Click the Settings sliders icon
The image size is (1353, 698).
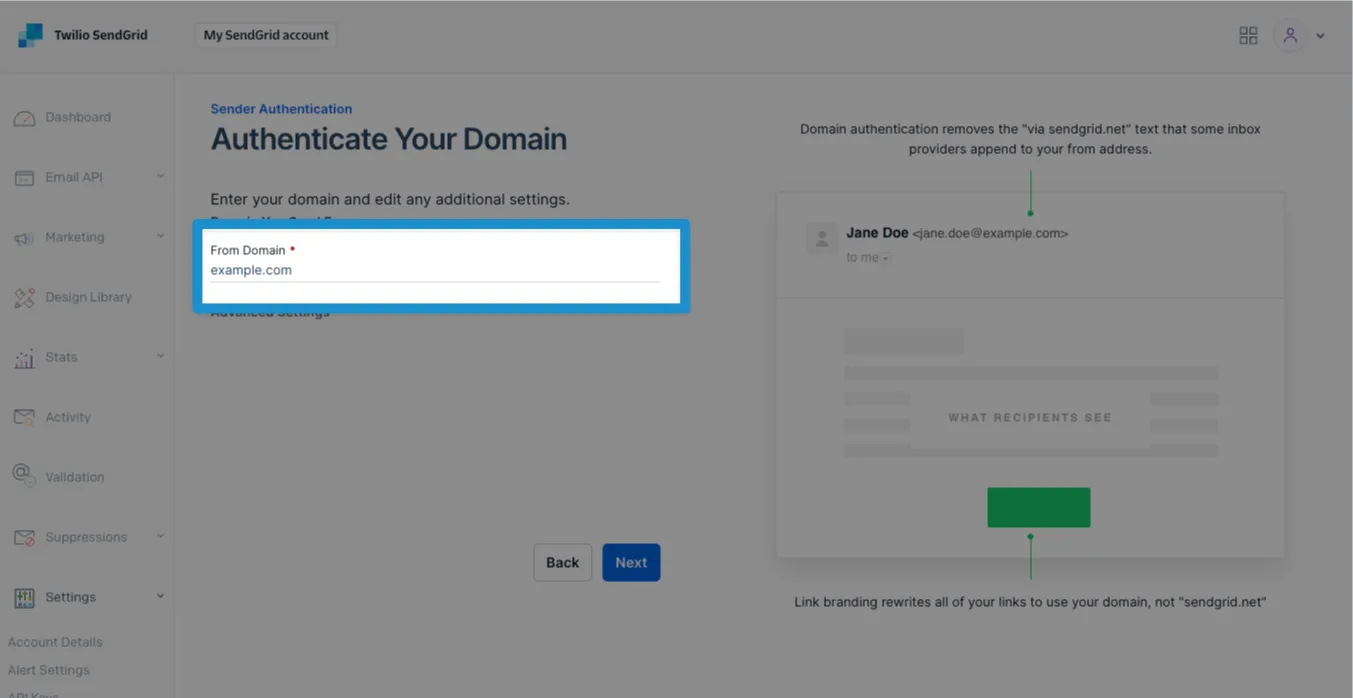coord(24,598)
